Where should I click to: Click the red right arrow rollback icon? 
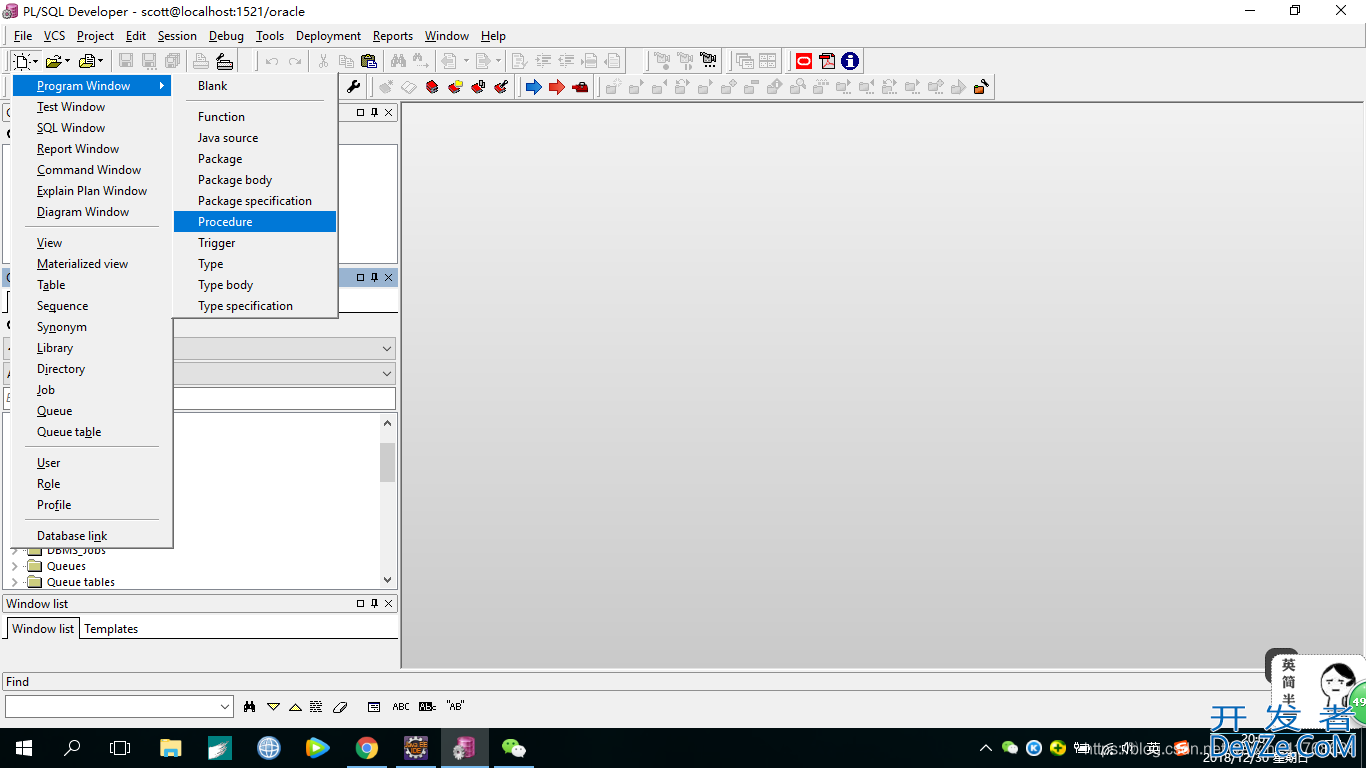(x=557, y=87)
